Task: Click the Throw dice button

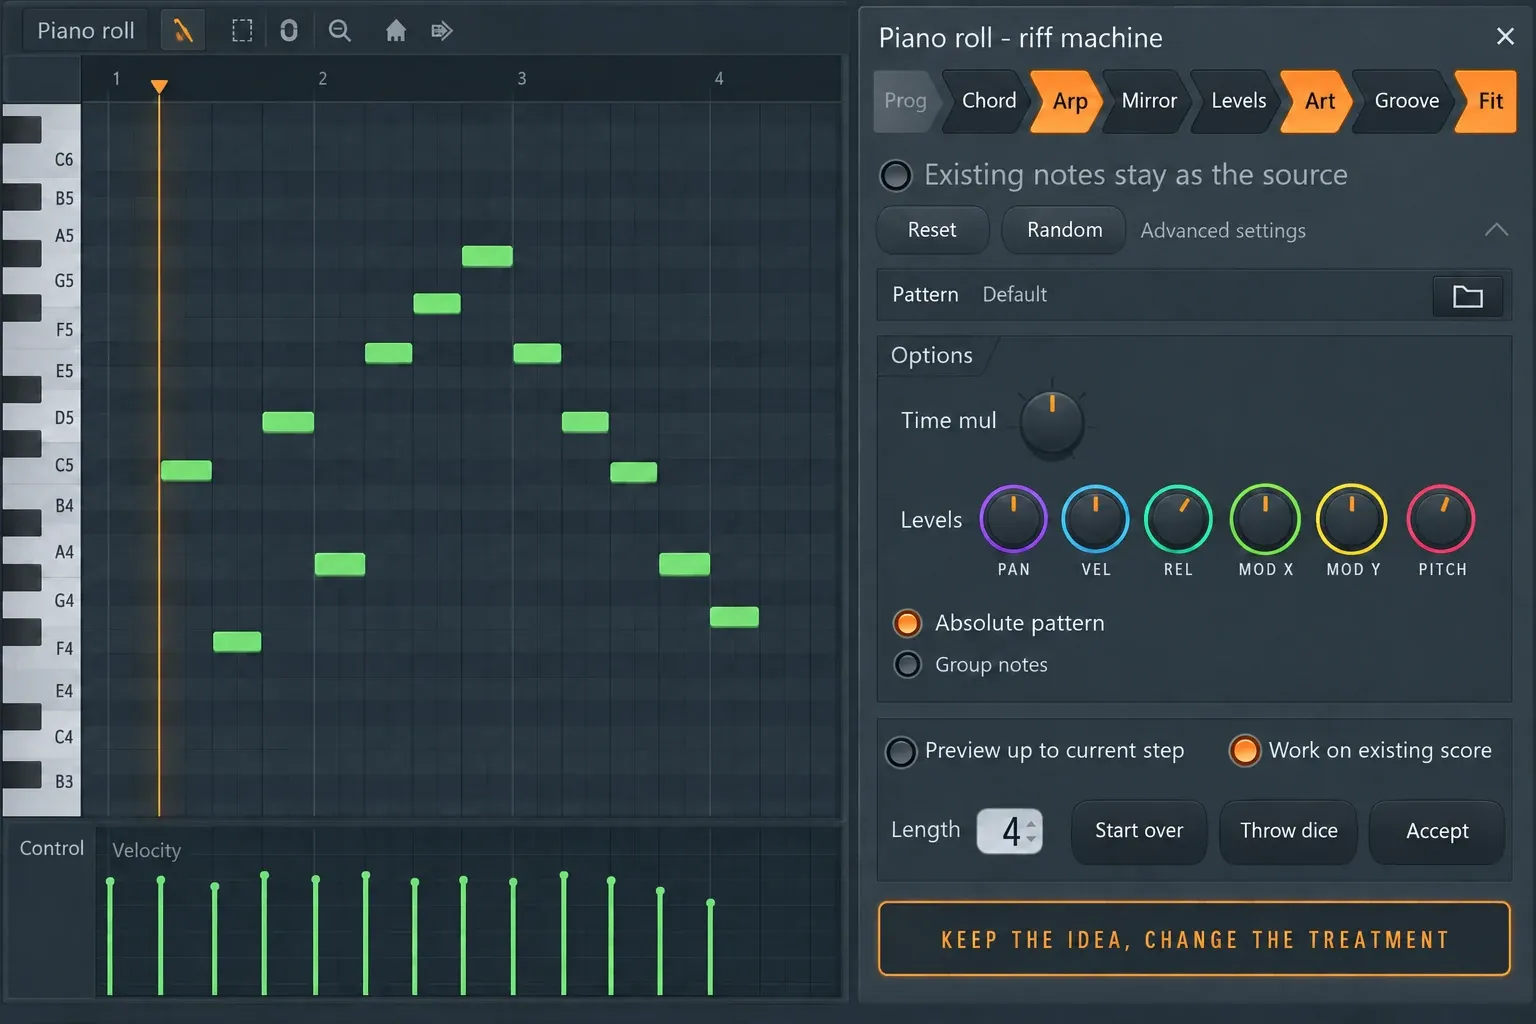Action: click(x=1288, y=831)
